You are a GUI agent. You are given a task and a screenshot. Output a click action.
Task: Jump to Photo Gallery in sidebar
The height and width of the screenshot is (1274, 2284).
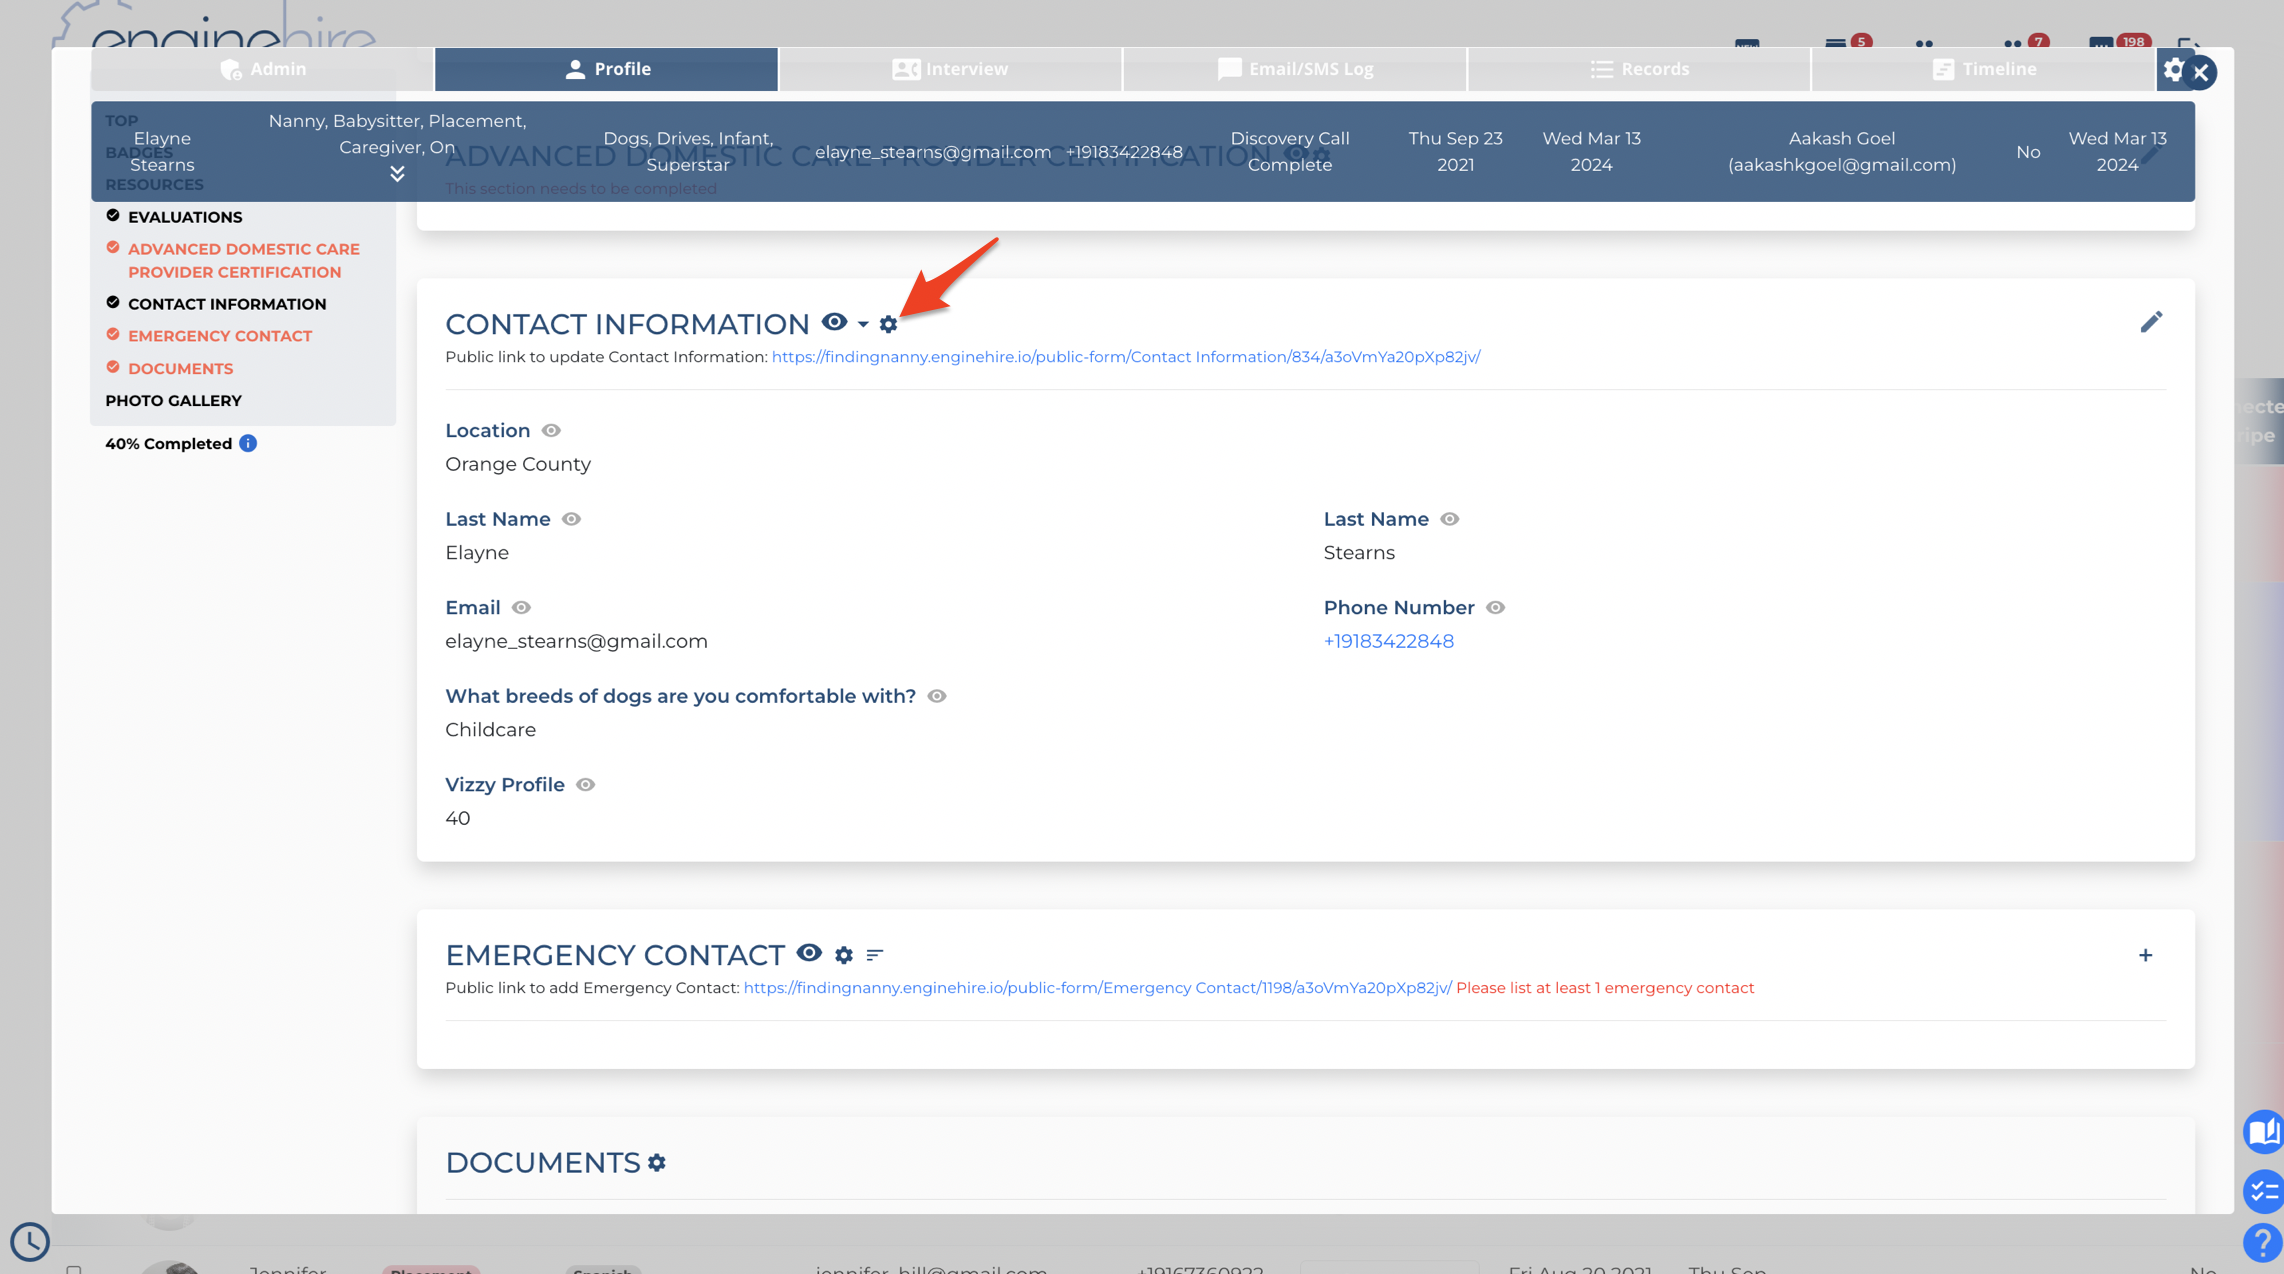(x=173, y=401)
